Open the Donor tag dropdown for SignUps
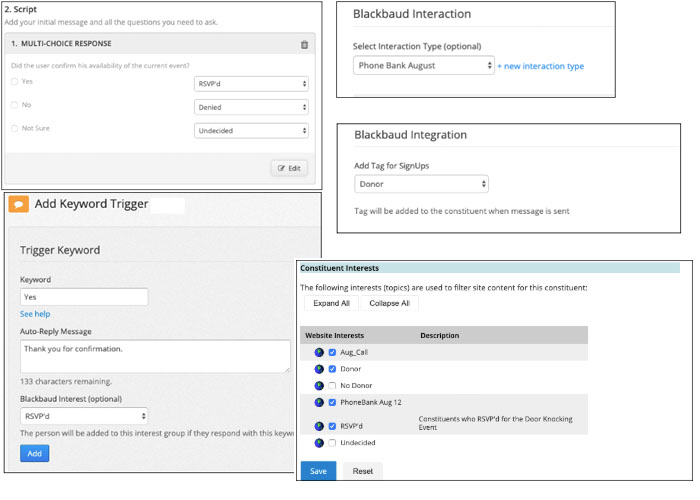The width and height of the screenshot is (700, 500). [421, 184]
